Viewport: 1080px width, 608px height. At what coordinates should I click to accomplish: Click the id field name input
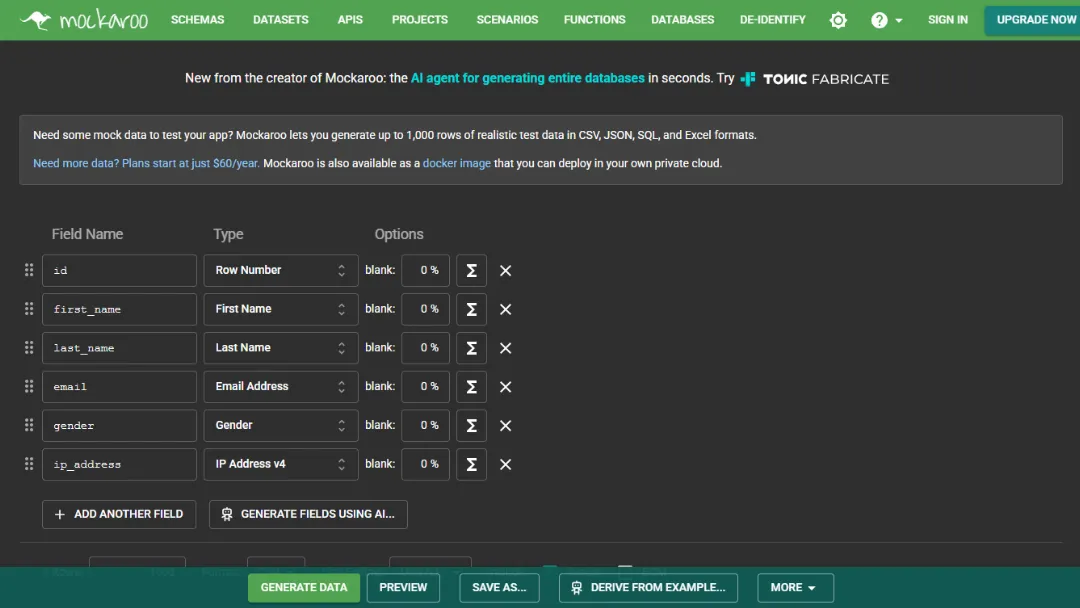coord(119,271)
